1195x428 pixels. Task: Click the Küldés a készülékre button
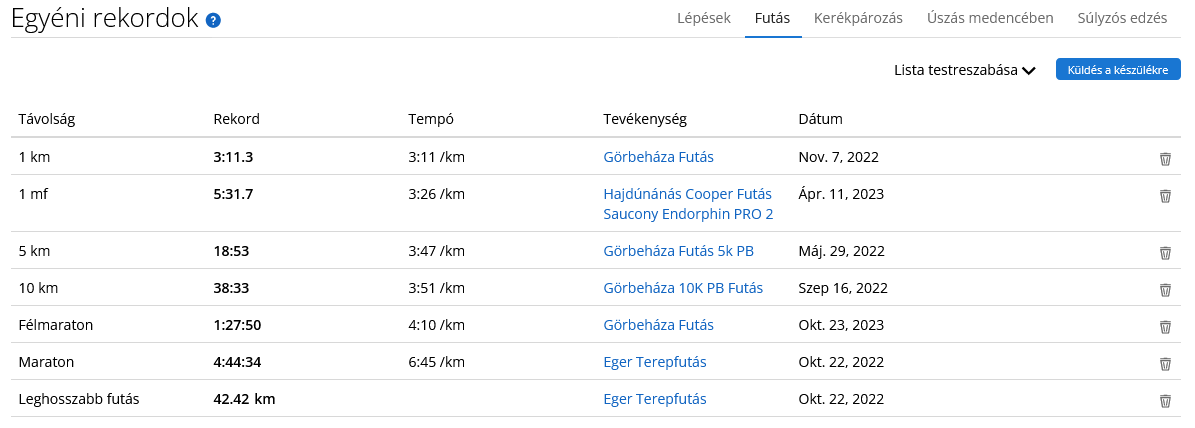point(1118,69)
